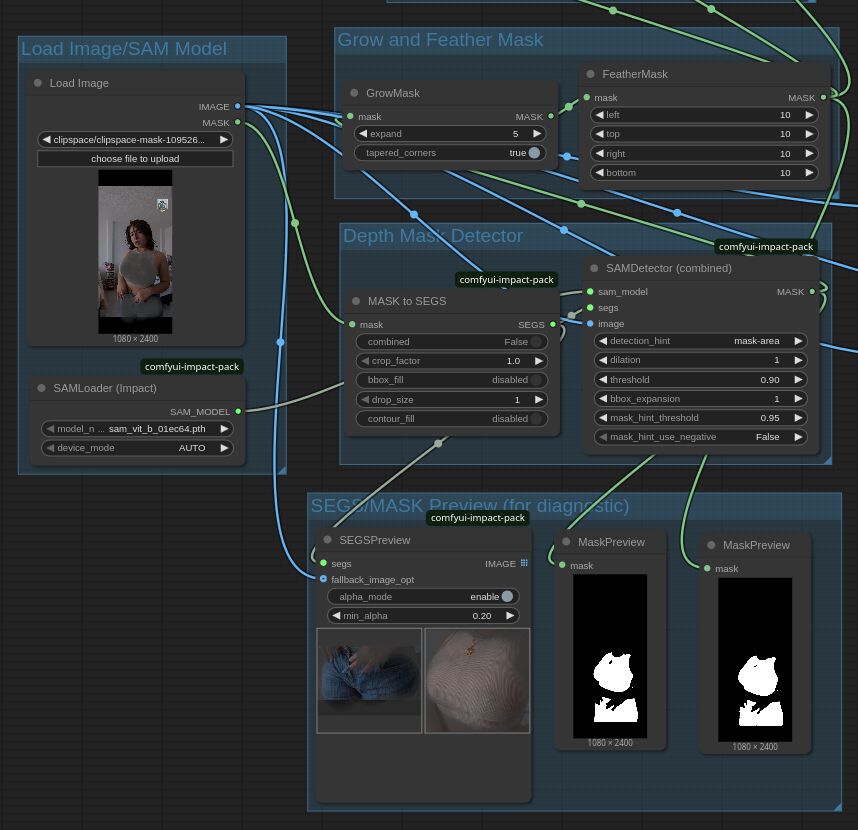Select the Depth Mask Detector group title
Screen dimensions: 858x830
coord(433,235)
